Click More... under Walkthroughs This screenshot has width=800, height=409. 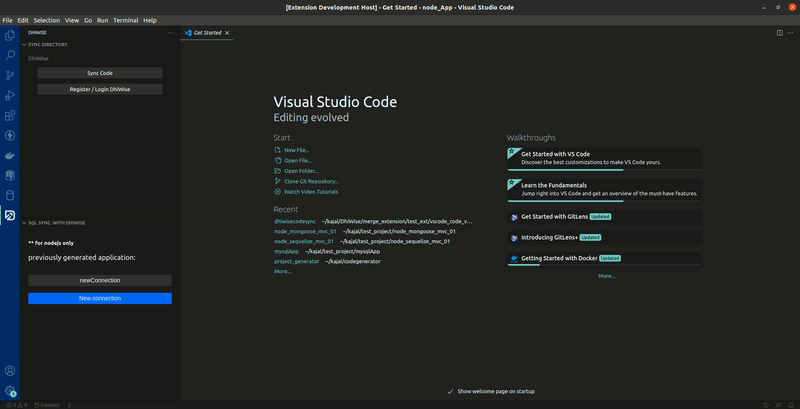click(x=607, y=276)
